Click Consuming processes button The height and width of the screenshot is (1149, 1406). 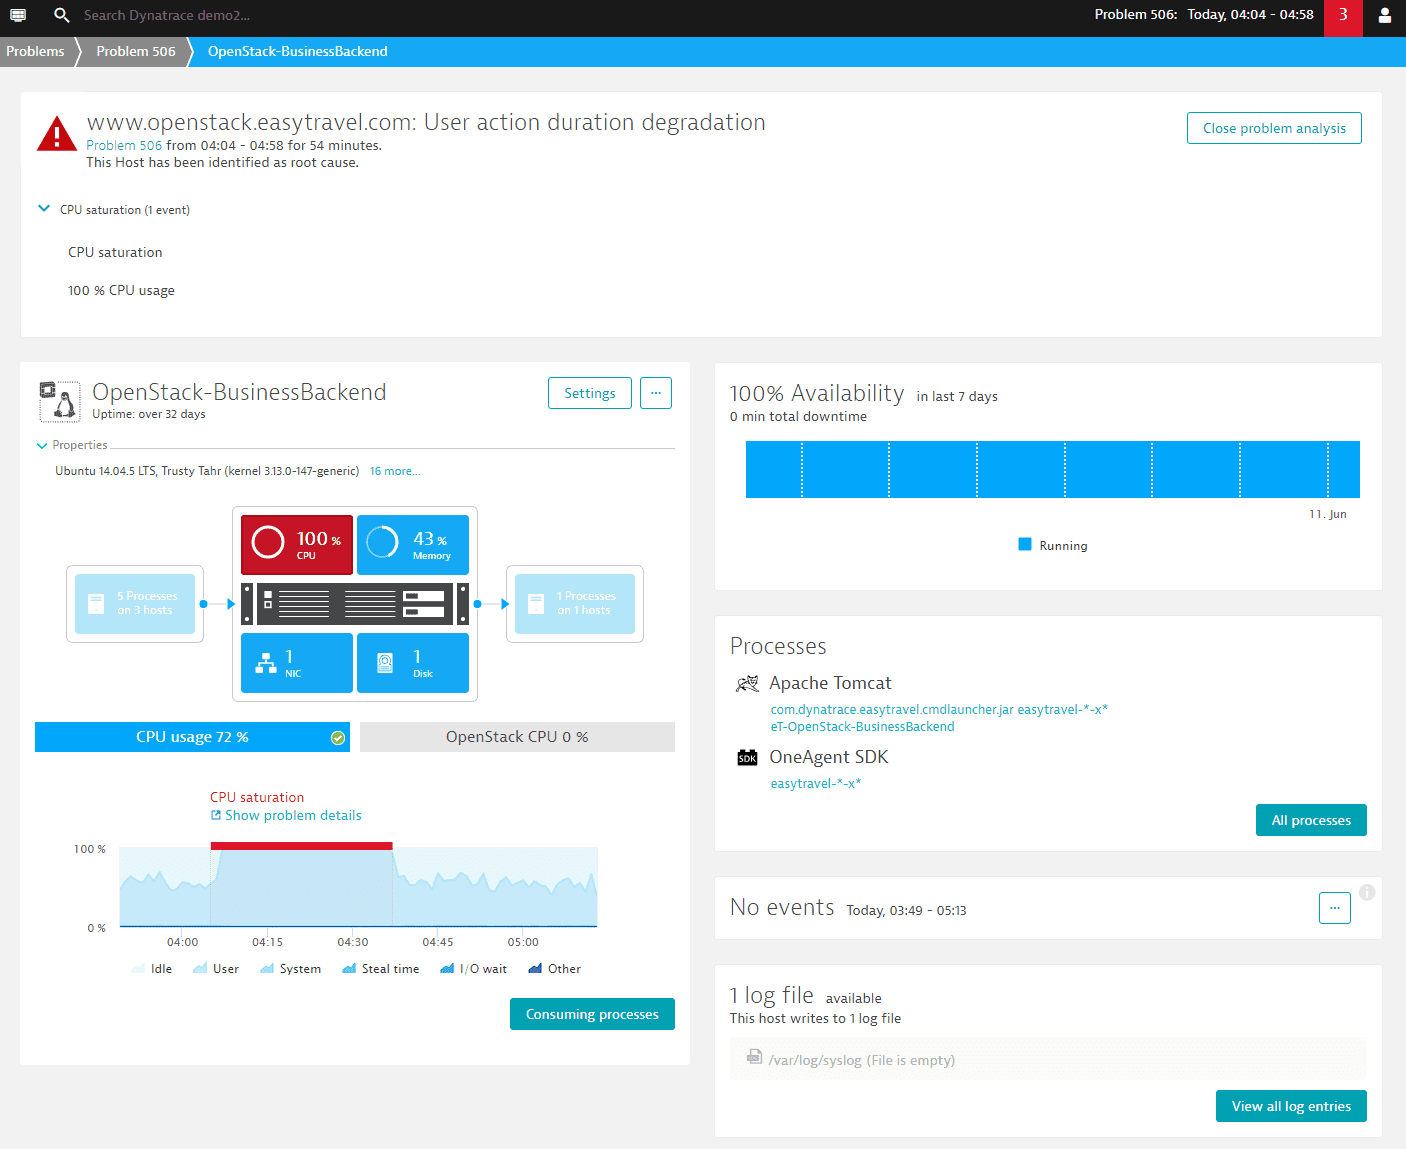click(592, 1014)
